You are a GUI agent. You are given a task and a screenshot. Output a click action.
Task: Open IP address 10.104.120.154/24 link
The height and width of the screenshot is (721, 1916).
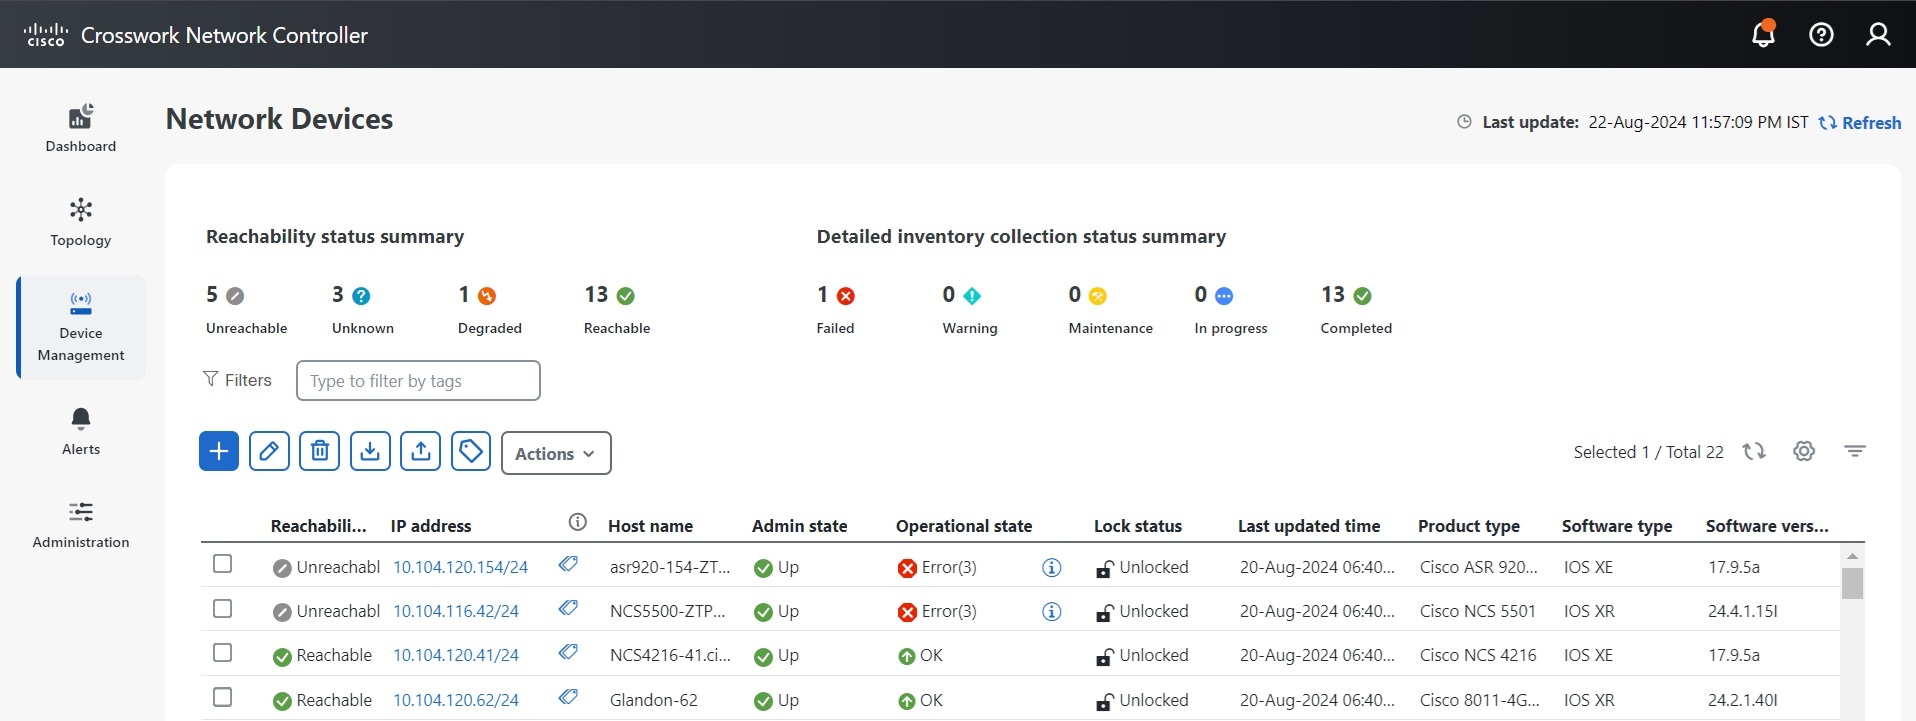pos(460,567)
